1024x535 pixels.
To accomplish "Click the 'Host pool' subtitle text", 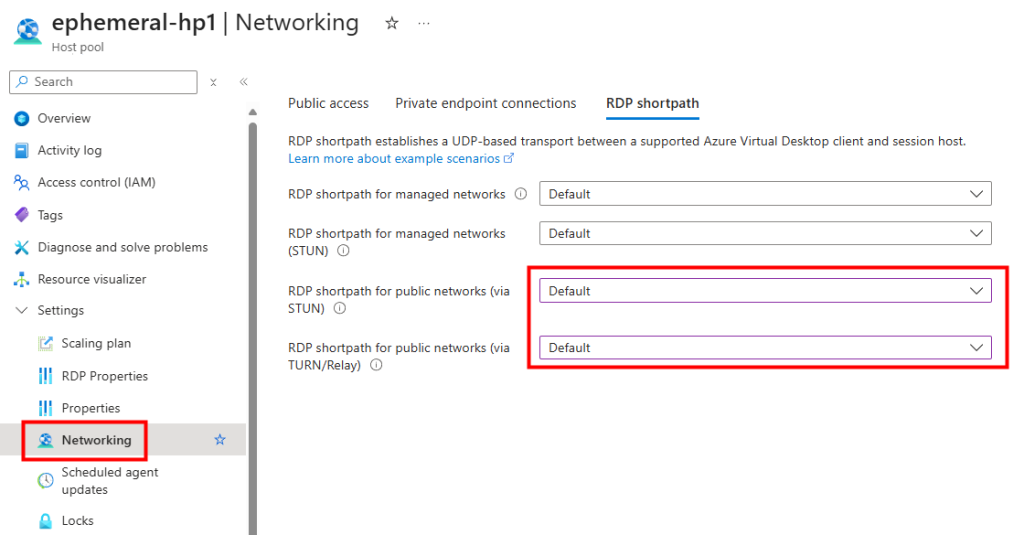I will click(78, 47).
